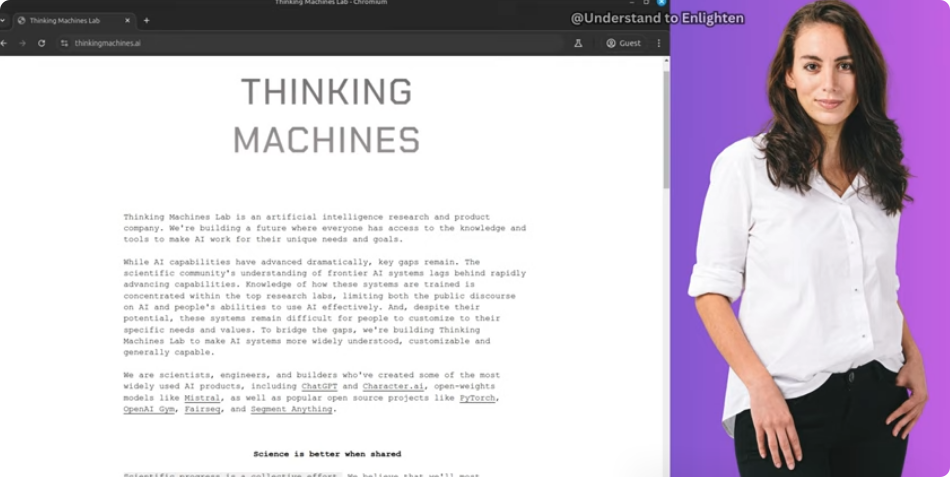Expand the tab search dropdown arrow
The width and height of the screenshot is (950, 477).
click(x=2, y=20)
